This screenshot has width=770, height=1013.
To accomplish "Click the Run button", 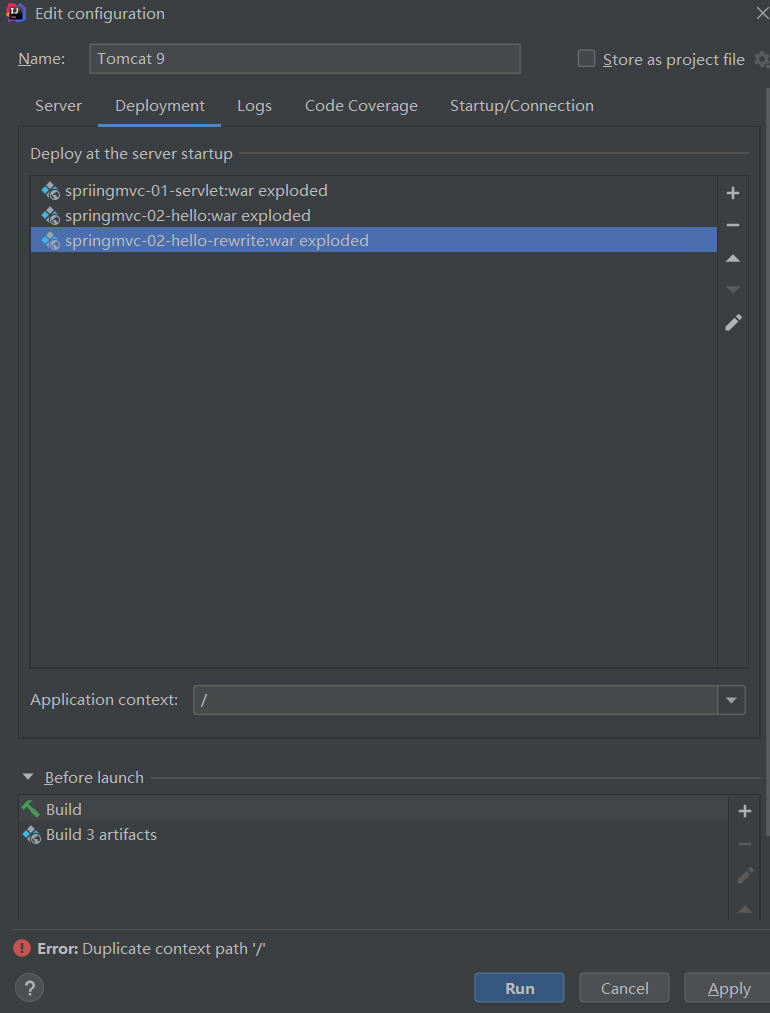I will (x=519, y=987).
